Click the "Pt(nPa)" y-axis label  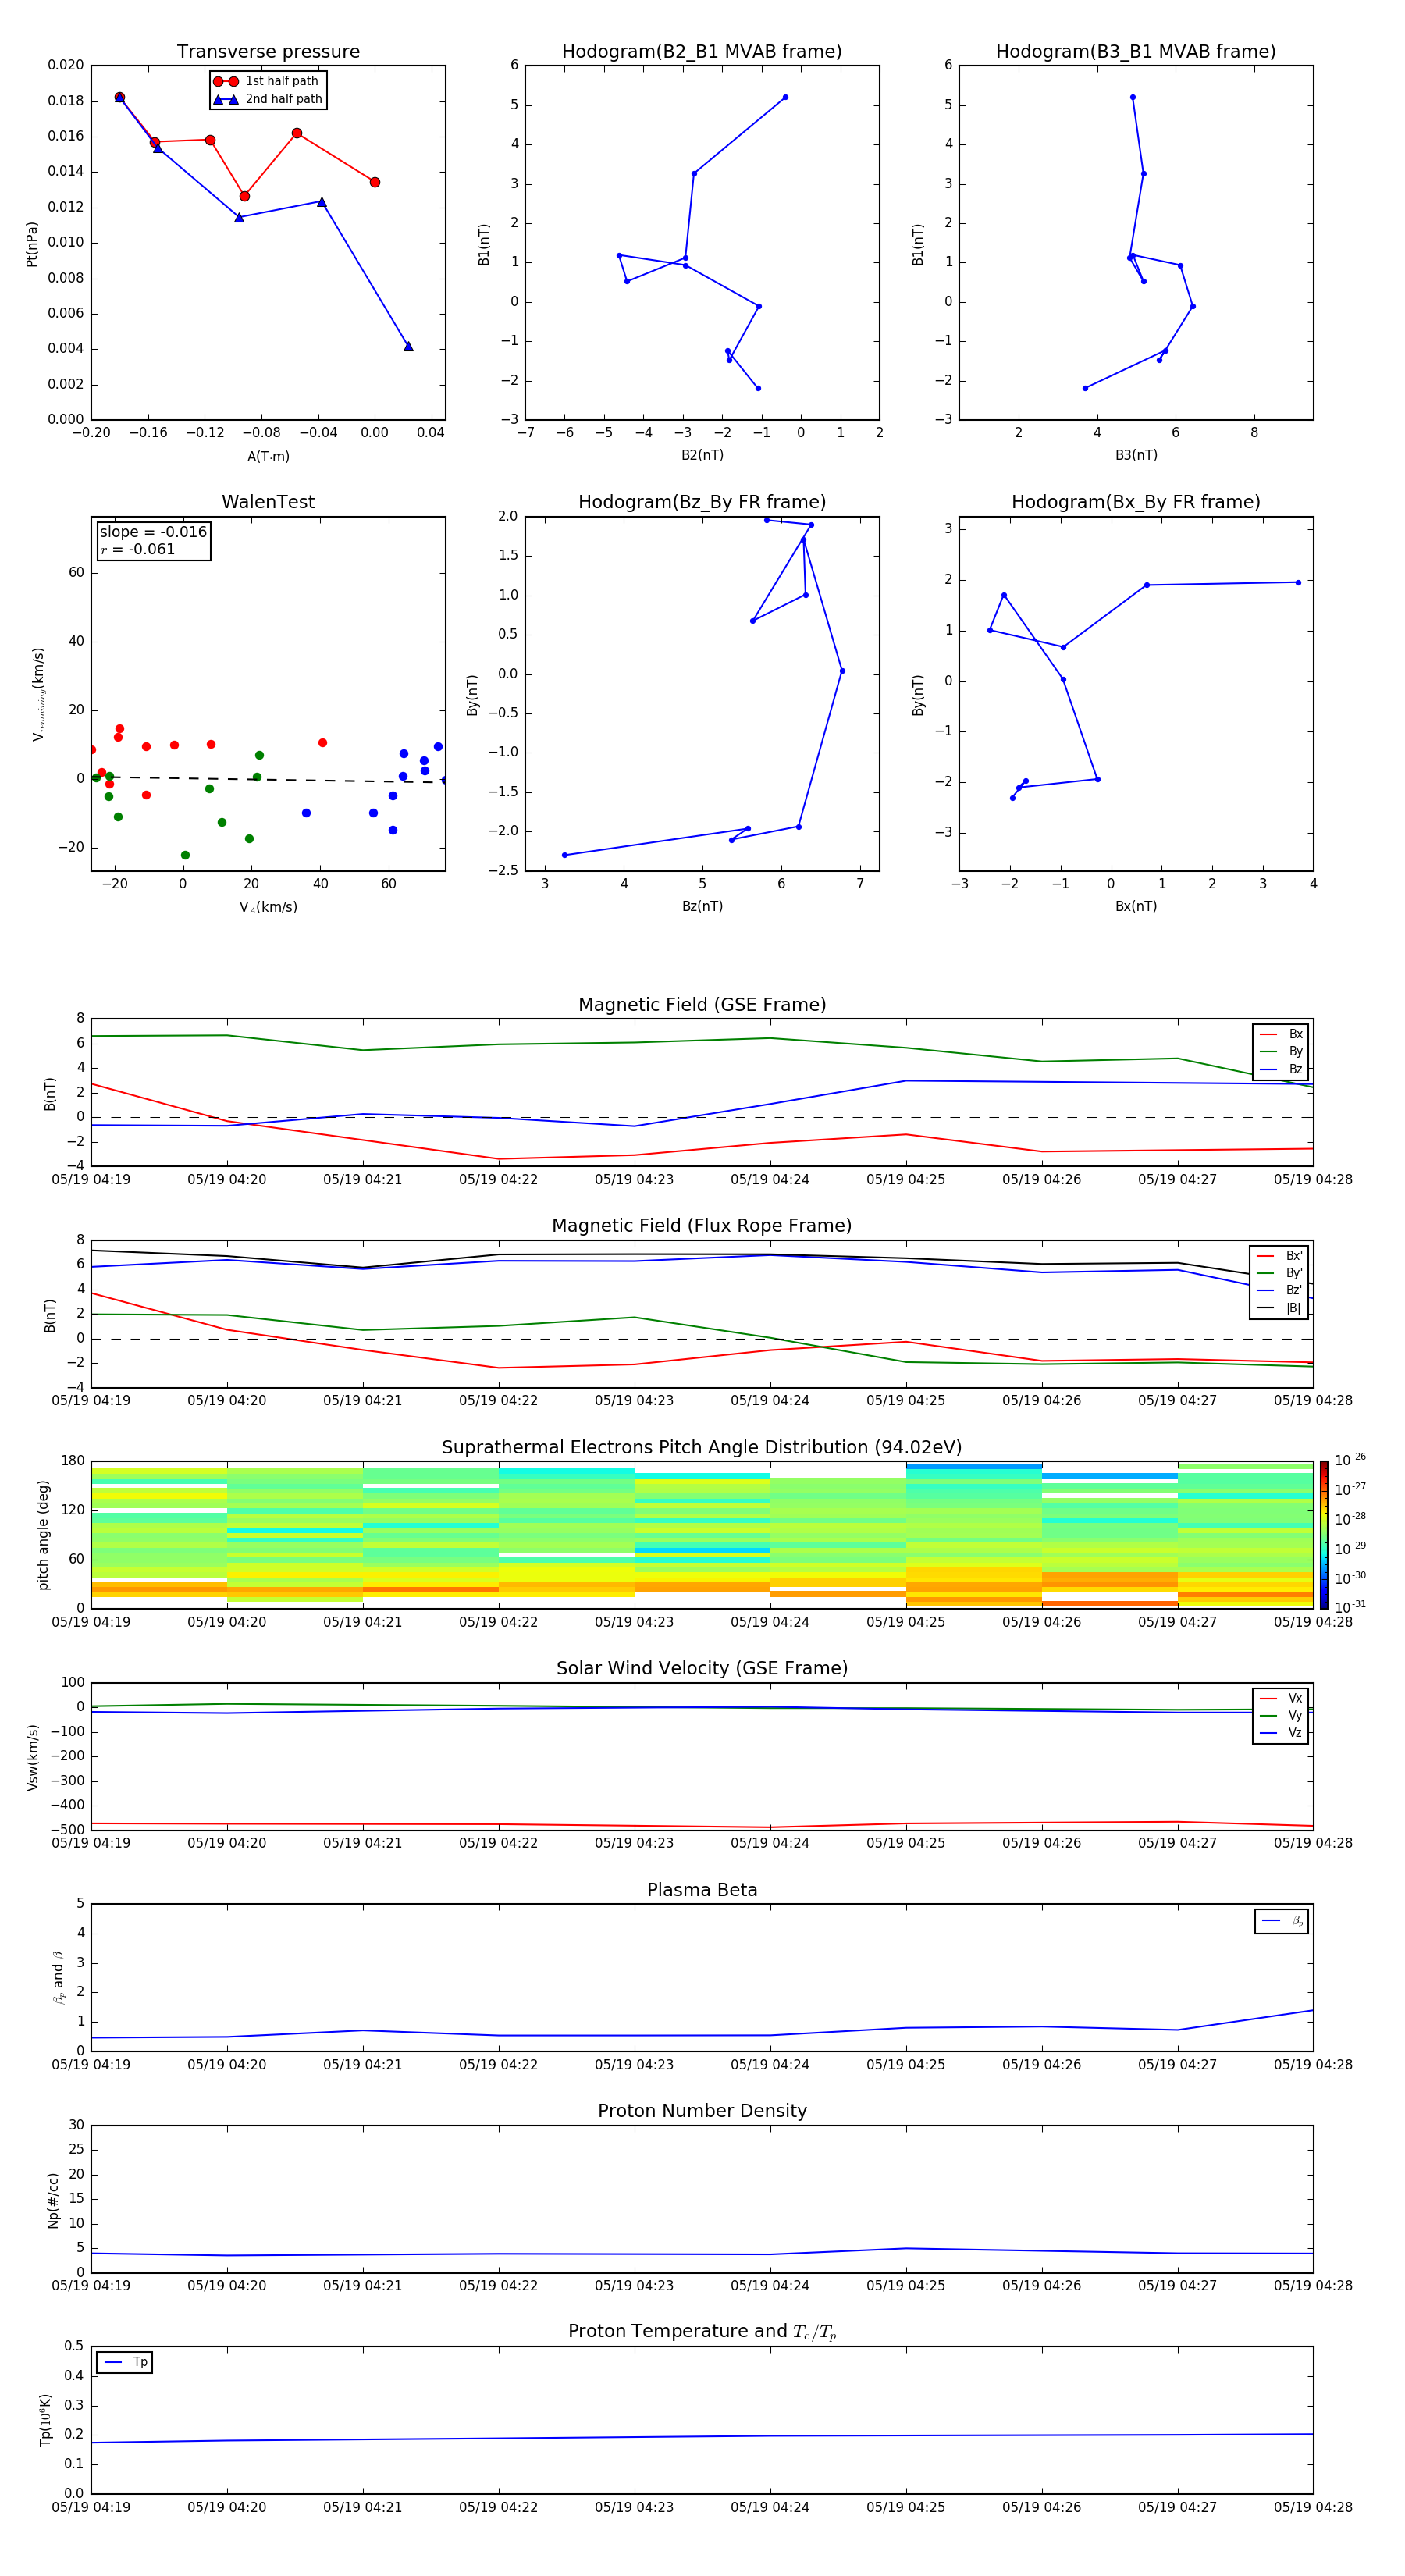click(x=32, y=244)
